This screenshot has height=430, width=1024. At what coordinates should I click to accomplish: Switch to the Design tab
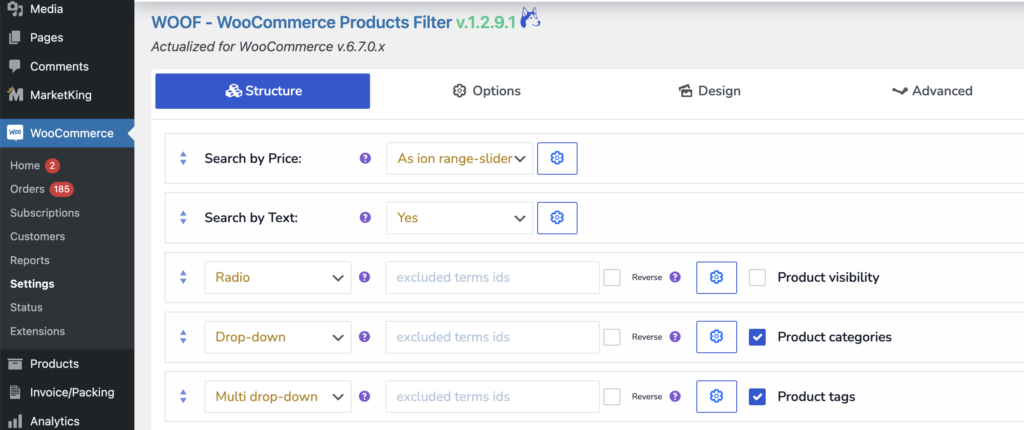[709, 91]
